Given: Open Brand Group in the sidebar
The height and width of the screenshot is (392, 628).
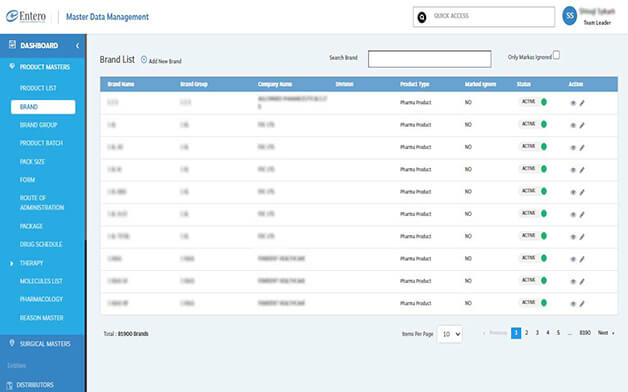Looking at the screenshot, I should tap(38, 125).
